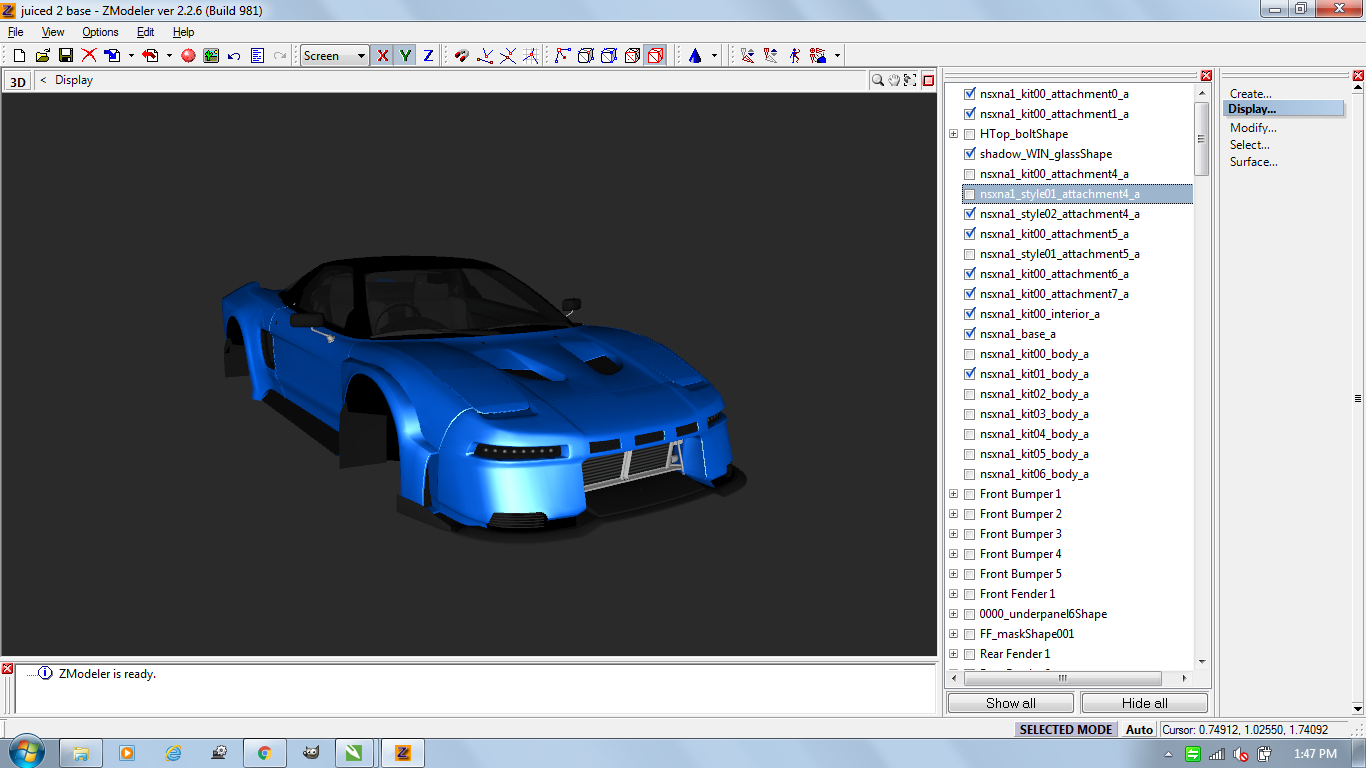
Task: Select the nsxna1_style01_attachment4_a row
Action: click(1077, 194)
